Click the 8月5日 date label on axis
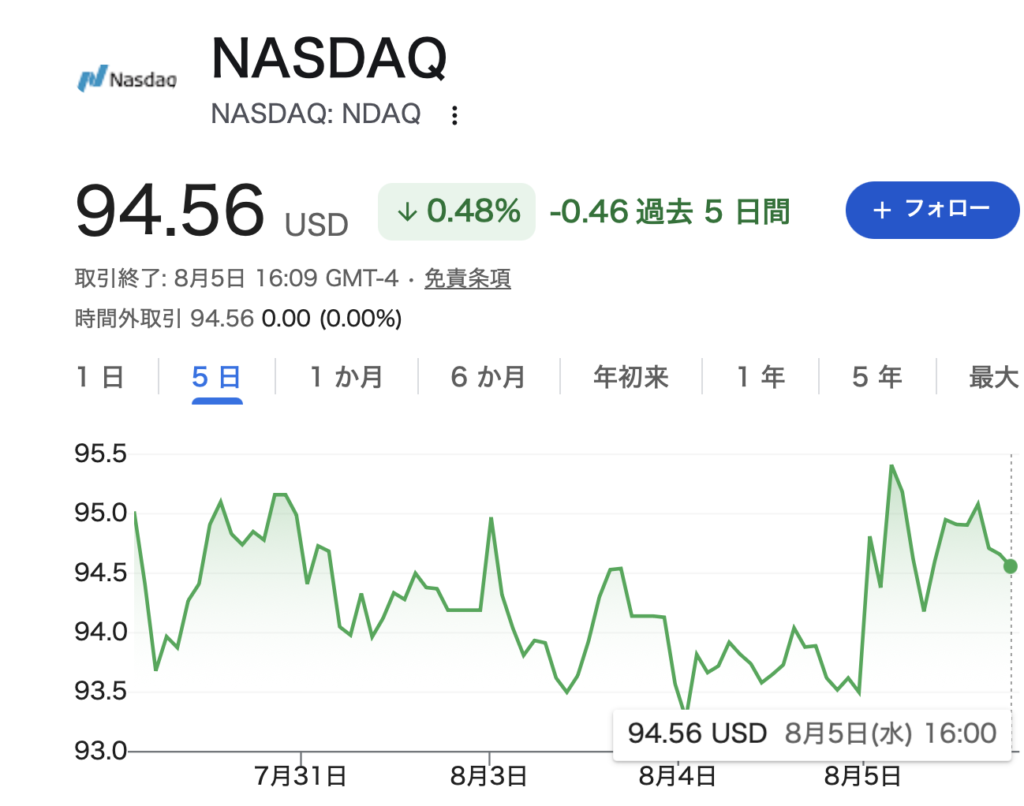The height and width of the screenshot is (806, 1024). tap(863, 776)
